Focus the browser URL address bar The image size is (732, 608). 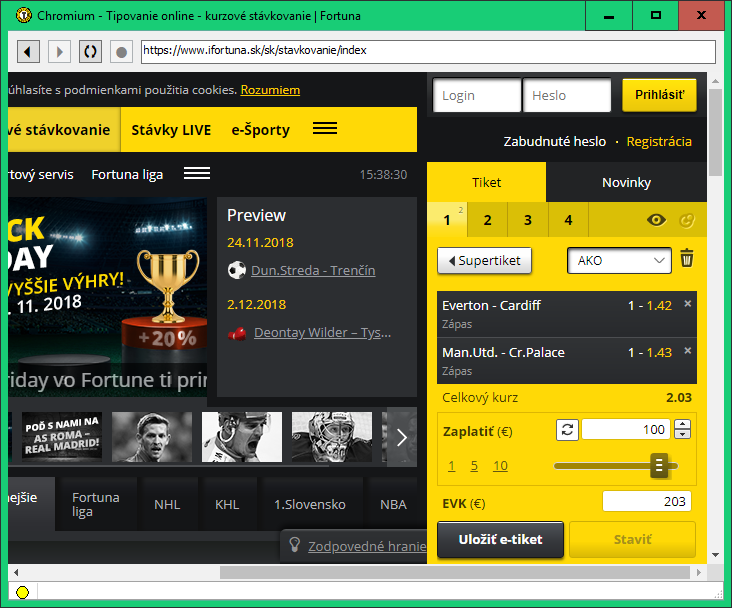428,51
